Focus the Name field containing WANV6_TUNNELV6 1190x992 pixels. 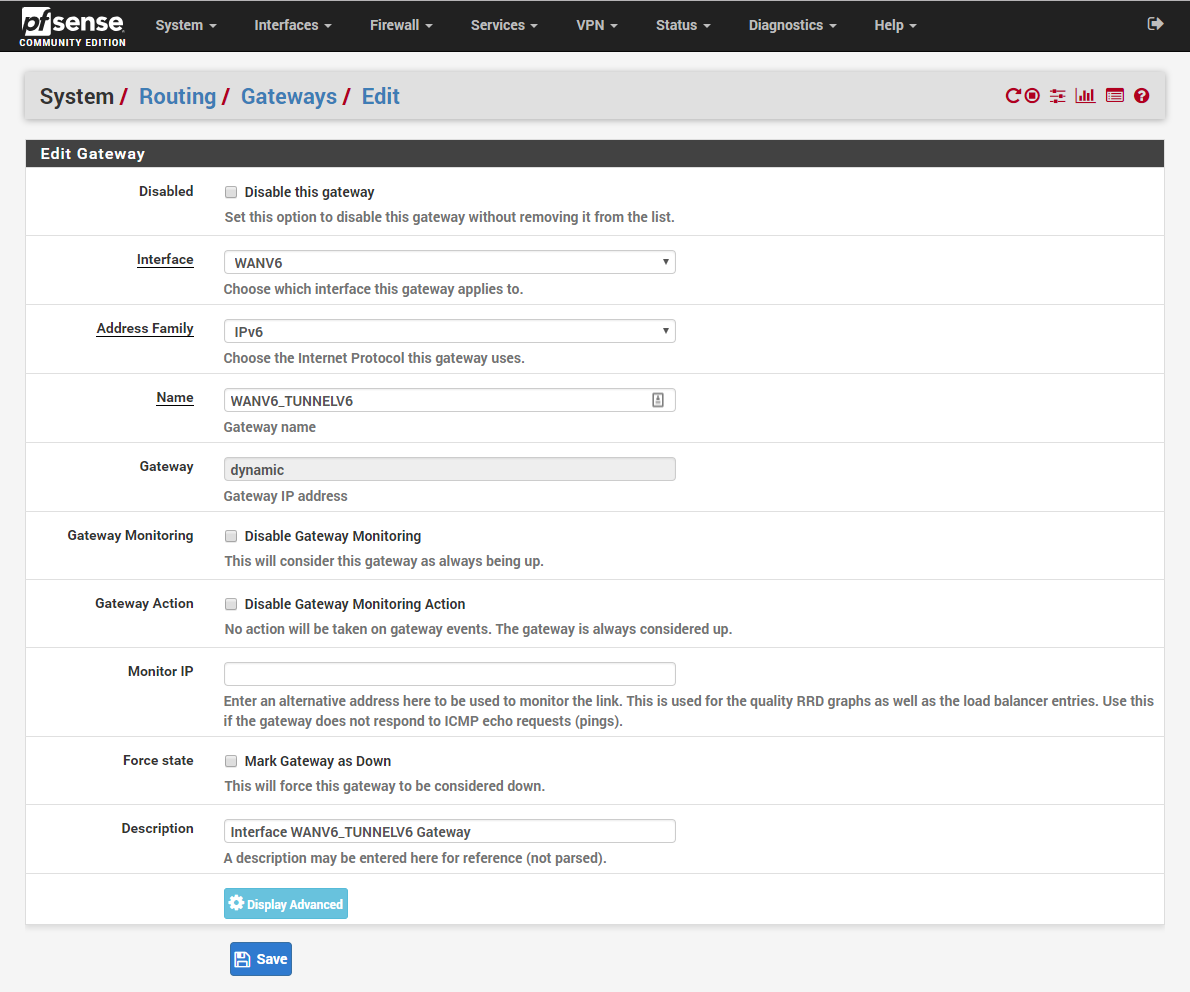tap(449, 400)
